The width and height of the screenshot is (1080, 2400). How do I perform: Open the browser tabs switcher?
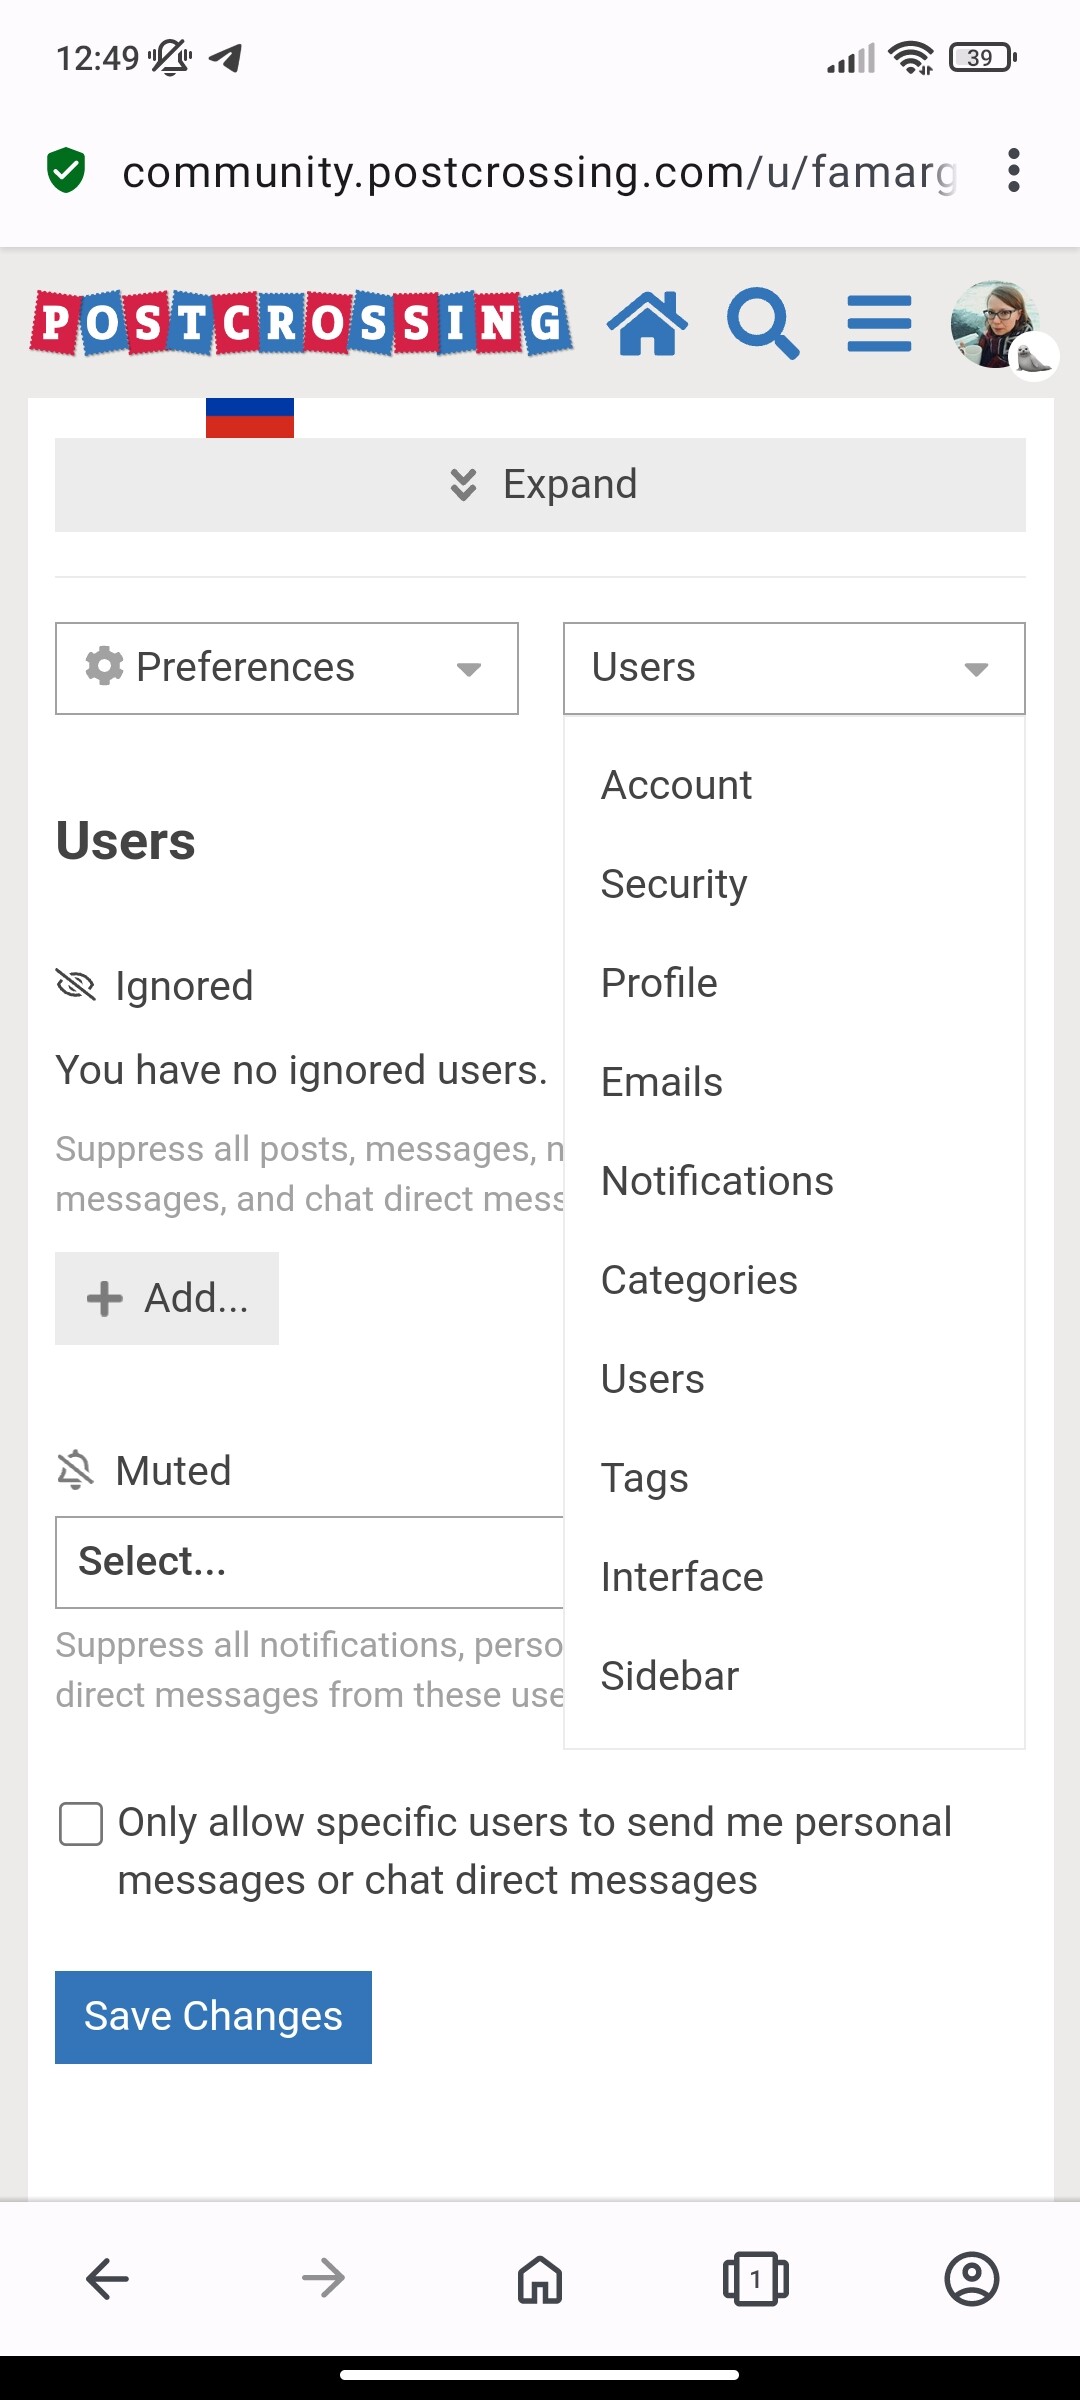pyautogui.click(x=755, y=2279)
